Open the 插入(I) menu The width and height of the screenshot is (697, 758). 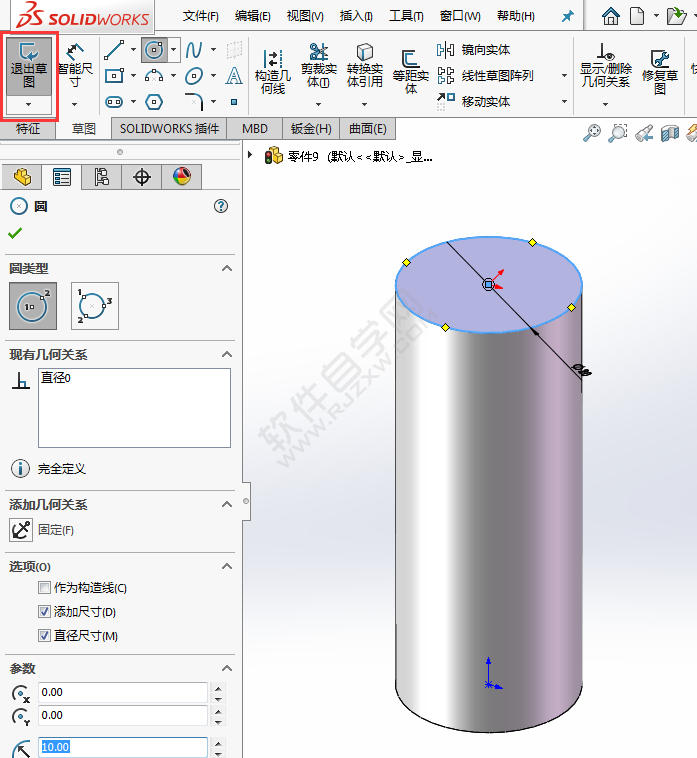(x=356, y=16)
